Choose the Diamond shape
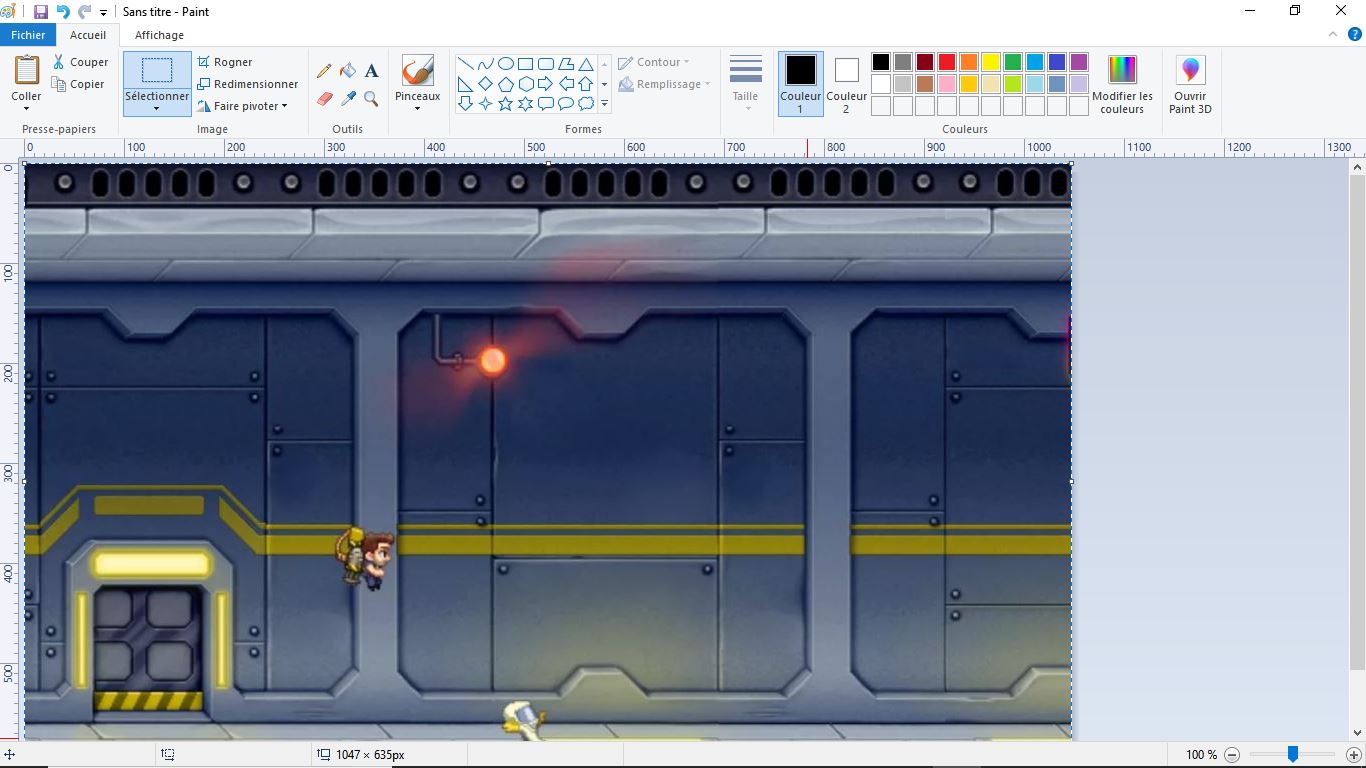The width and height of the screenshot is (1366, 768). point(485,84)
